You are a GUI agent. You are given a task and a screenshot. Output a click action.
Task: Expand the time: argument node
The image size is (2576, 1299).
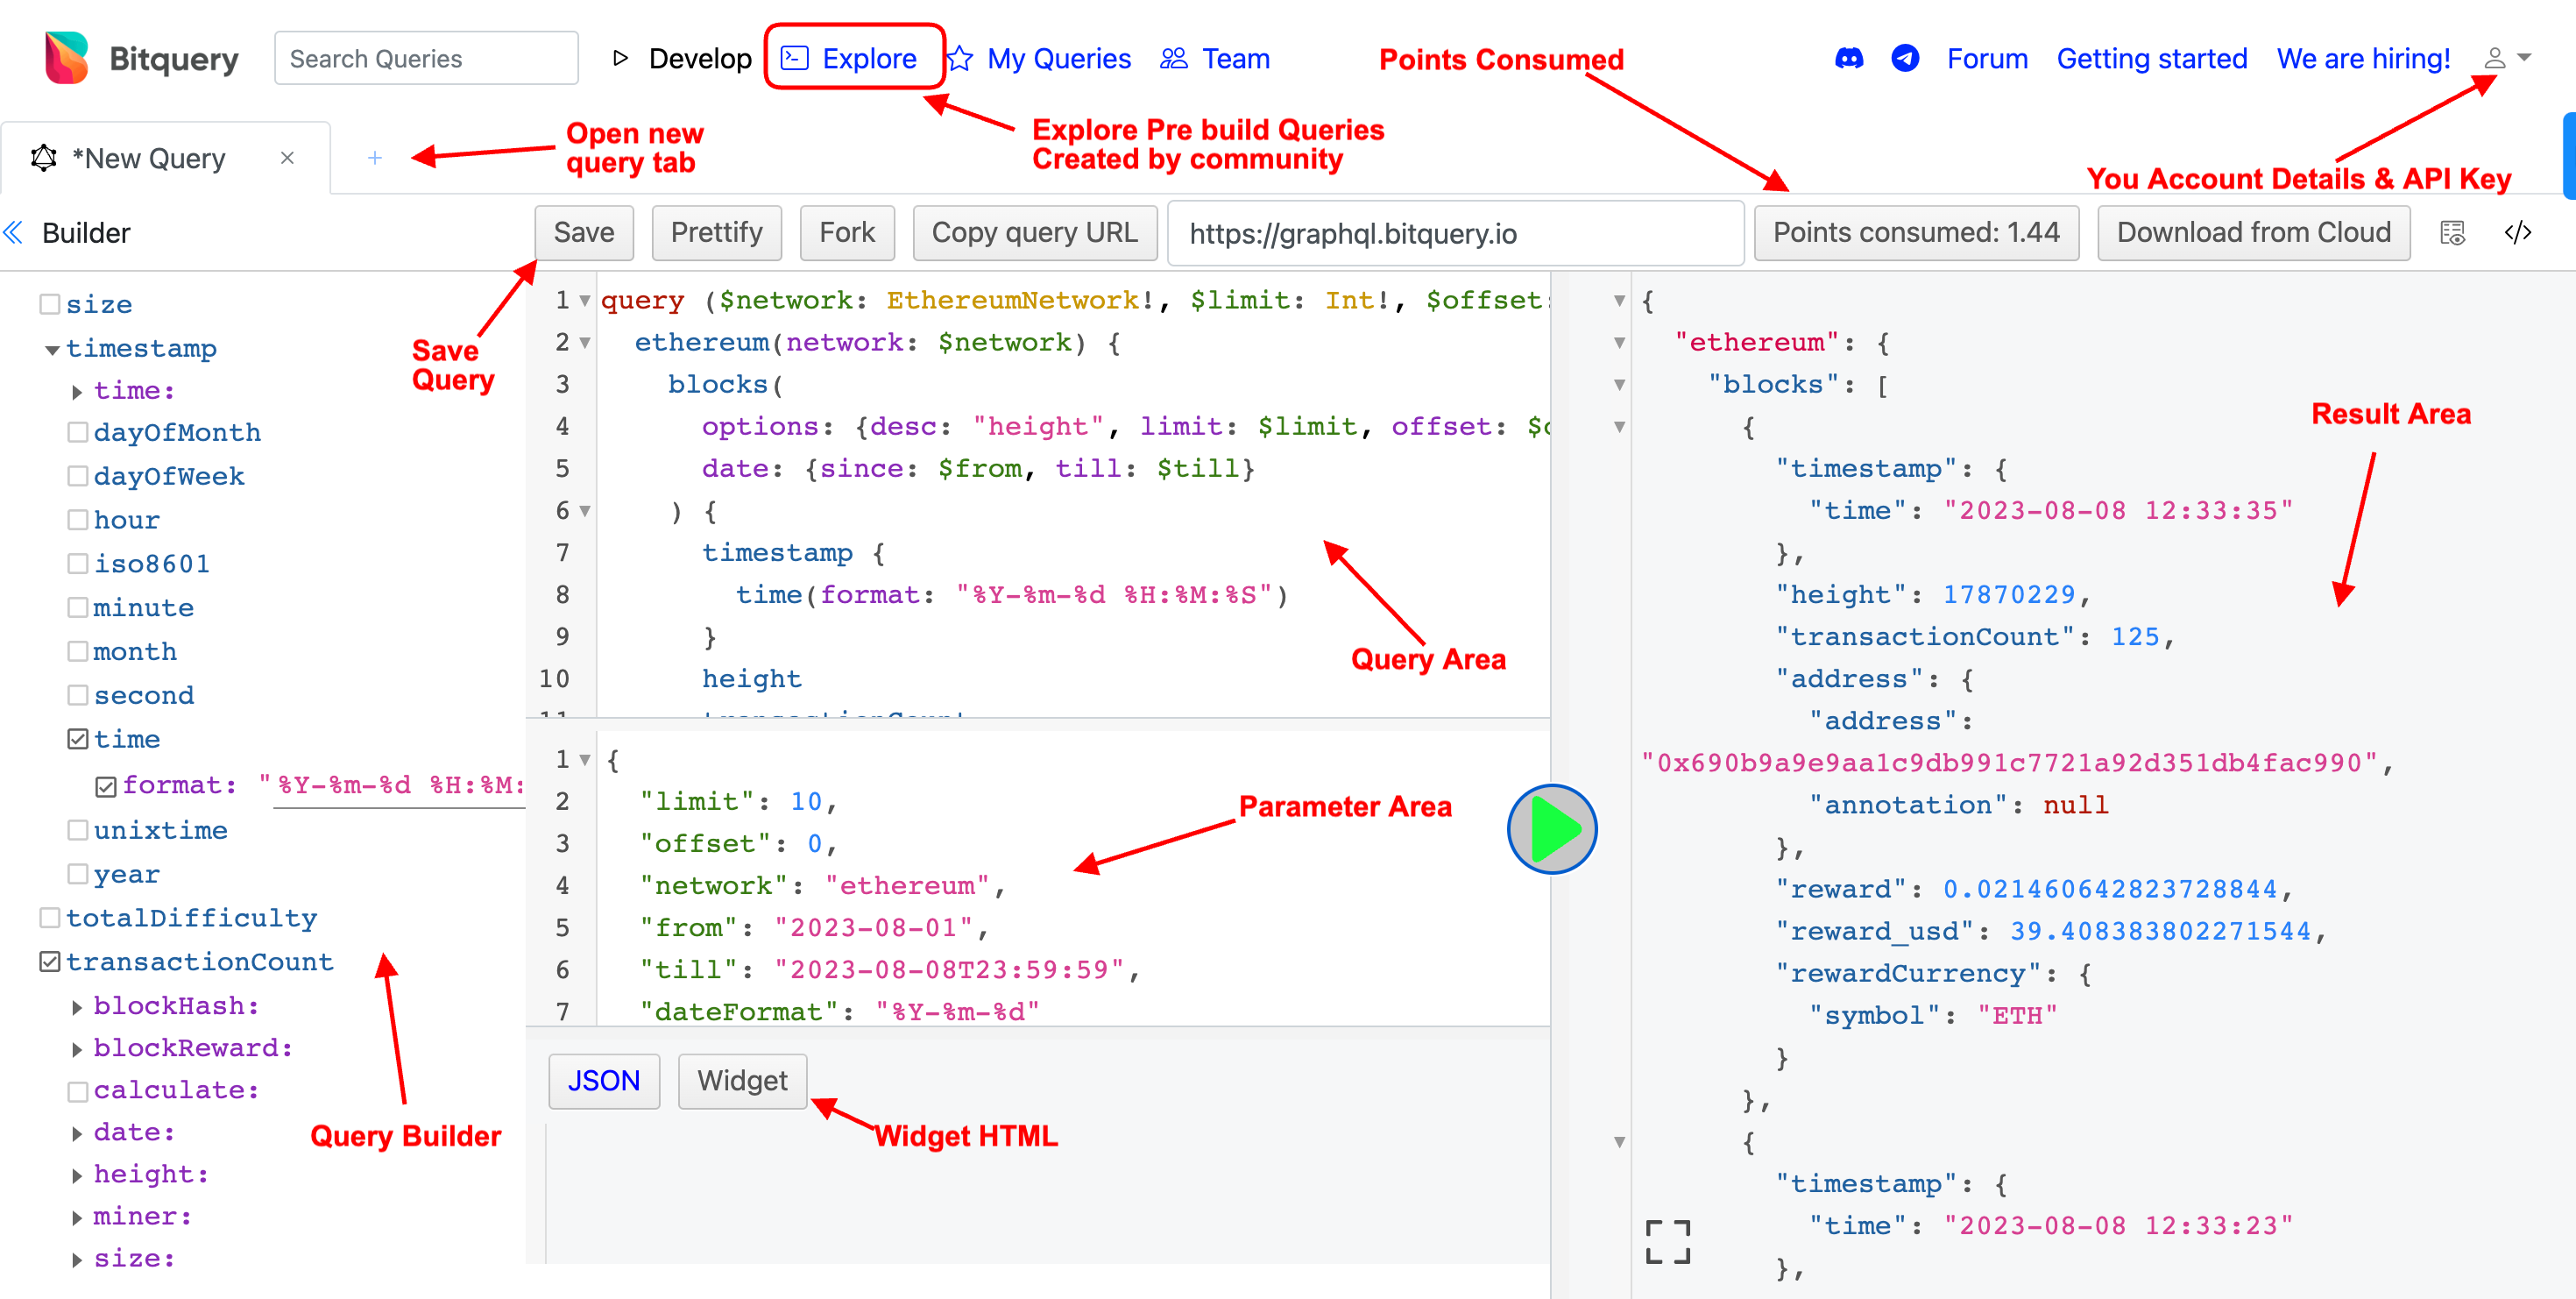[77, 392]
